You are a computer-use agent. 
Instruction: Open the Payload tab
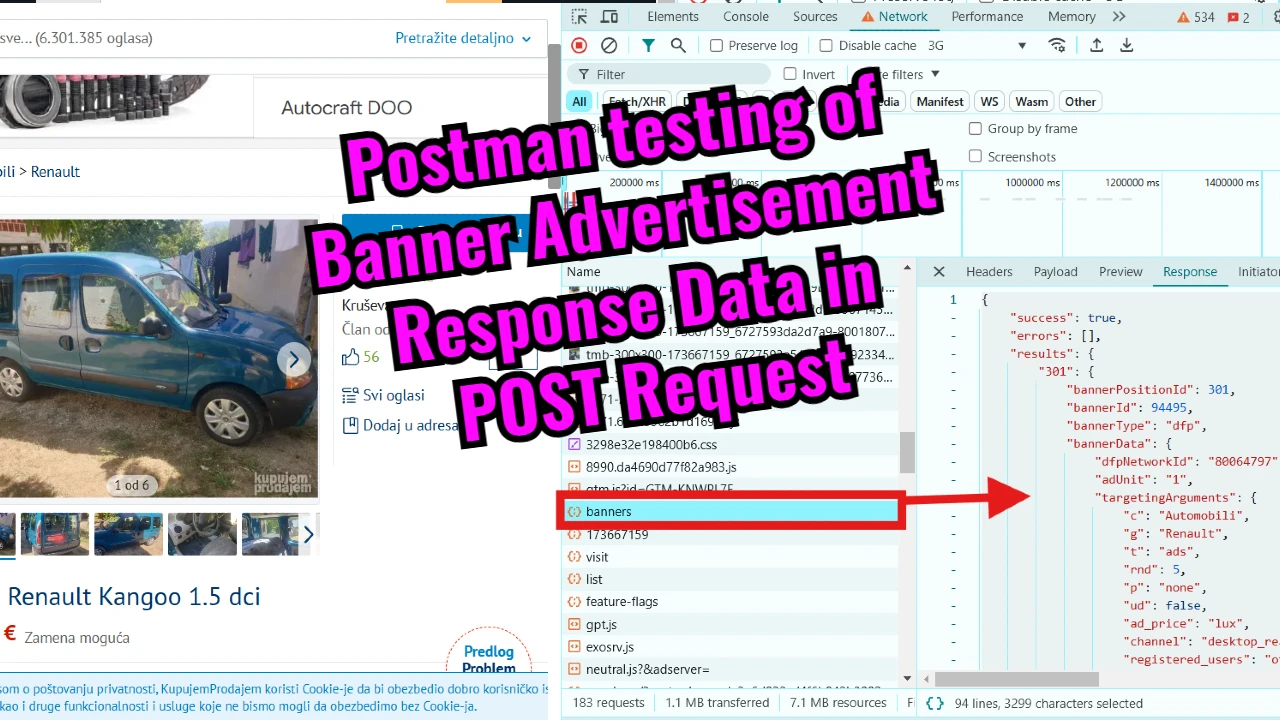point(1055,271)
